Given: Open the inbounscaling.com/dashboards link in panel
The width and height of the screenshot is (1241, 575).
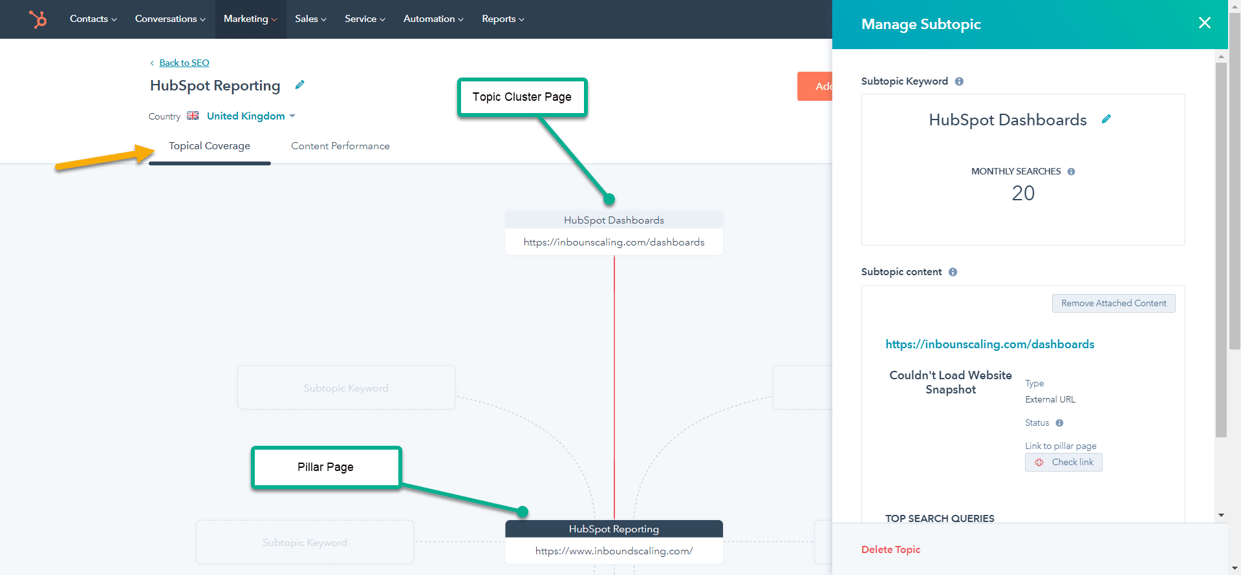Looking at the screenshot, I should 989,344.
